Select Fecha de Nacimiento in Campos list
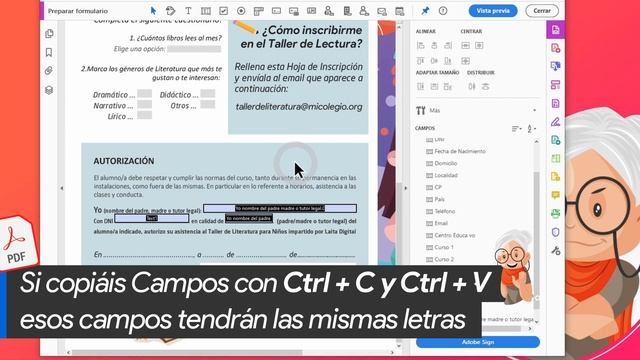Viewport: 640px width, 360px height. click(460, 151)
